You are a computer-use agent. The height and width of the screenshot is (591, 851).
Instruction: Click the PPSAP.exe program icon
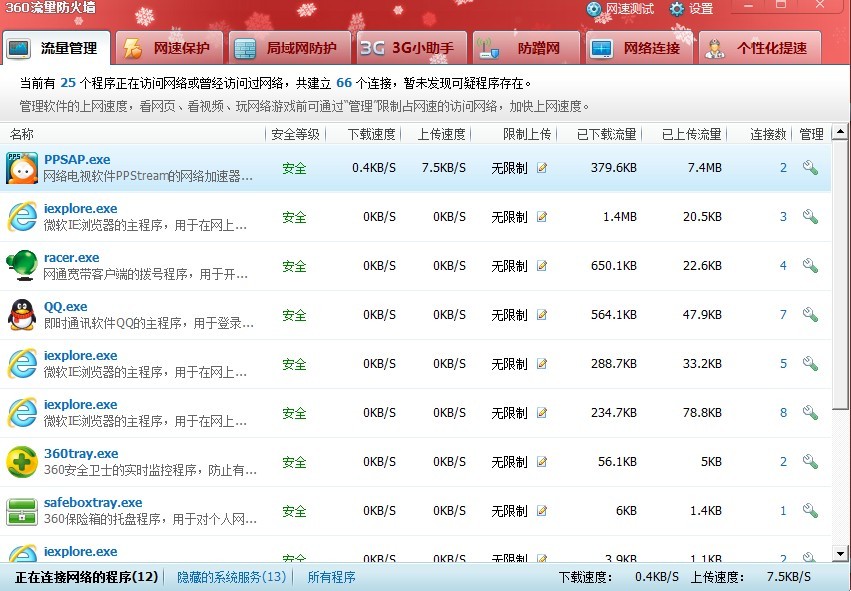click(22, 168)
